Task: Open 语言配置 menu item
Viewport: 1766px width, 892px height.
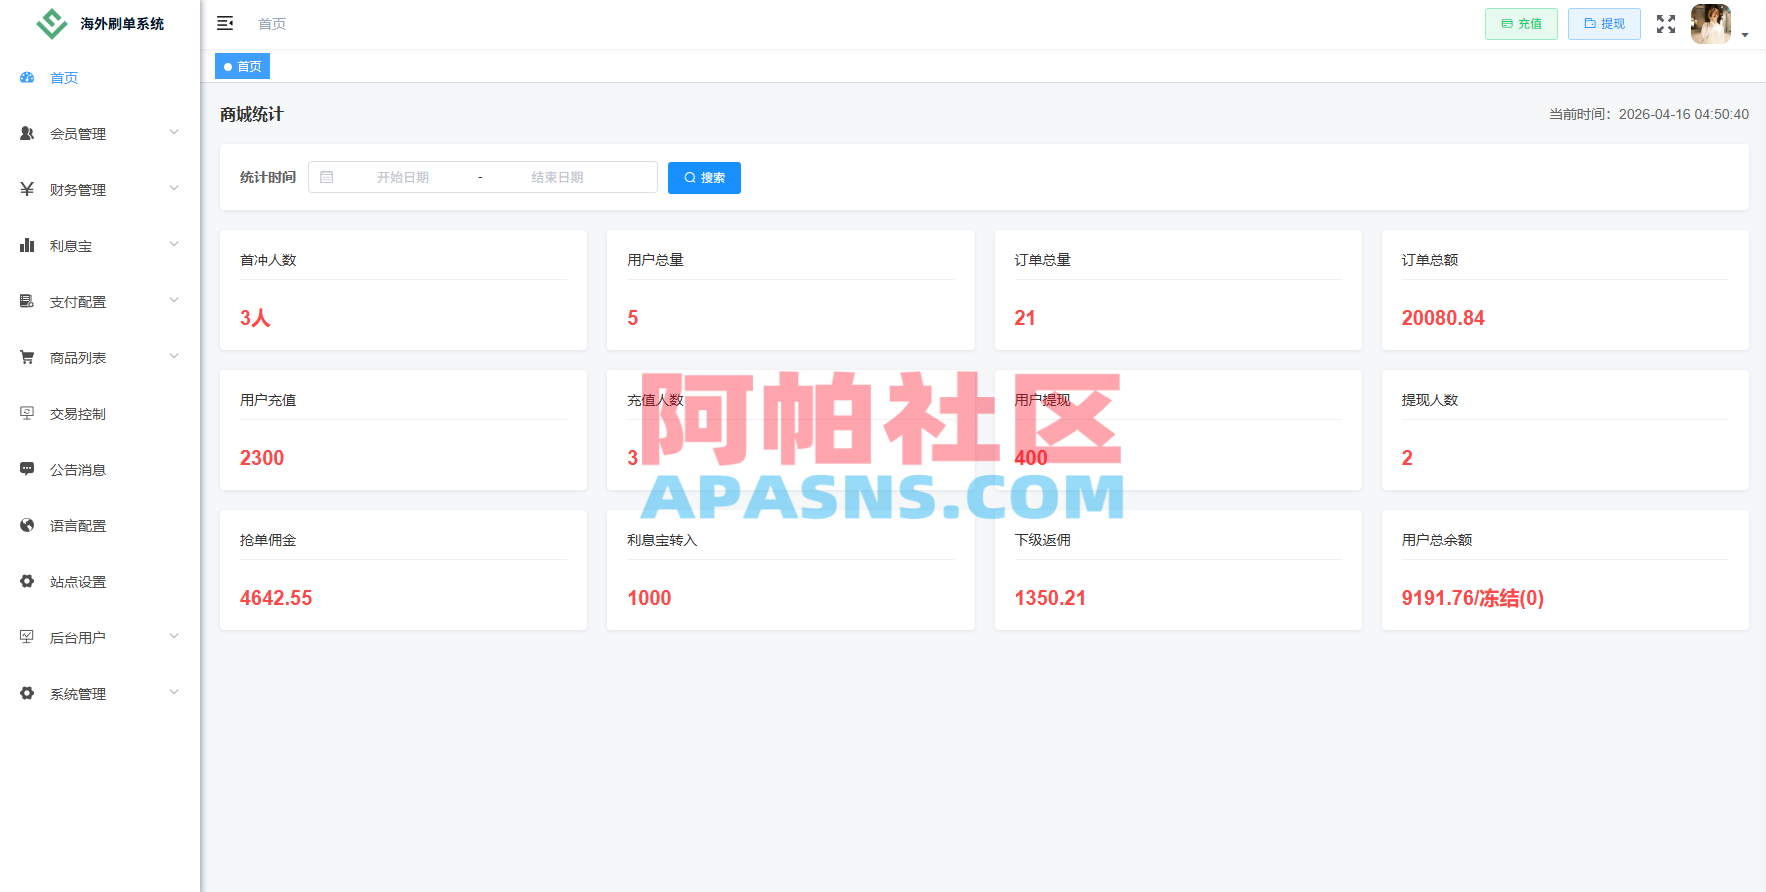Action: click(100, 526)
